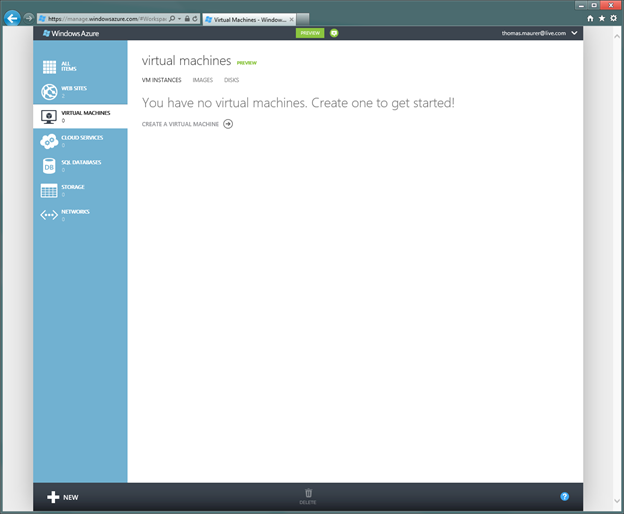Open the Web Sites globe icon
The height and width of the screenshot is (514, 624).
(x=49, y=92)
